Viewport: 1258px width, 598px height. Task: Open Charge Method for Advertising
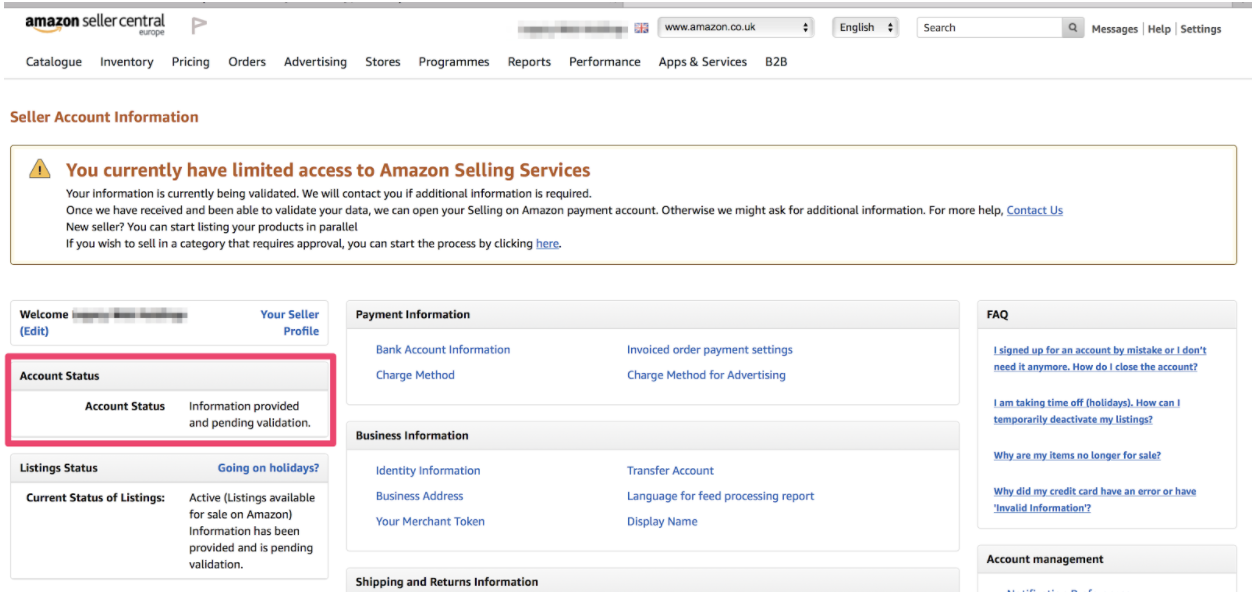tap(706, 375)
